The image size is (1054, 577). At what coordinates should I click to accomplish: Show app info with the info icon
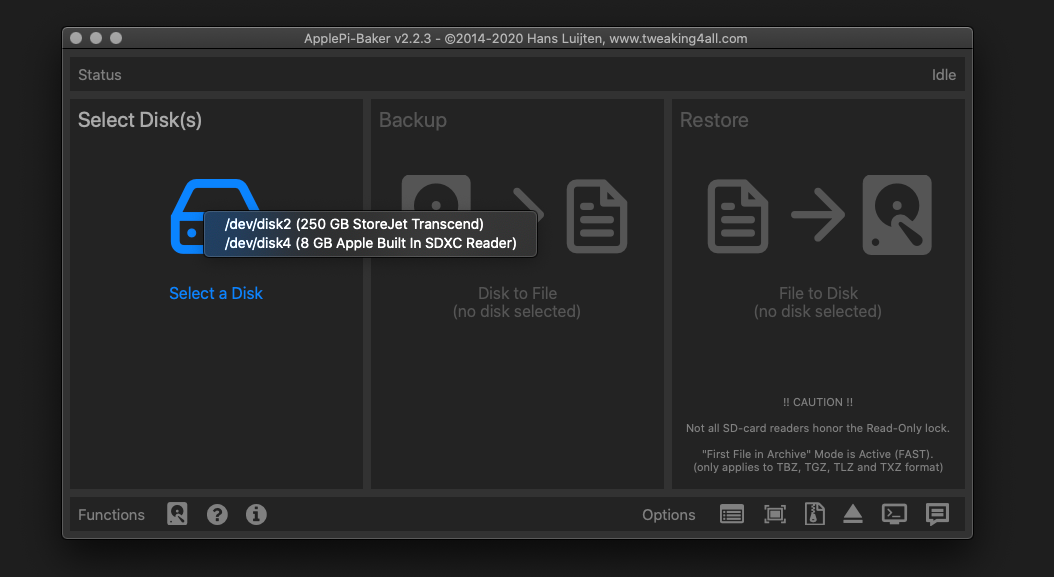256,514
